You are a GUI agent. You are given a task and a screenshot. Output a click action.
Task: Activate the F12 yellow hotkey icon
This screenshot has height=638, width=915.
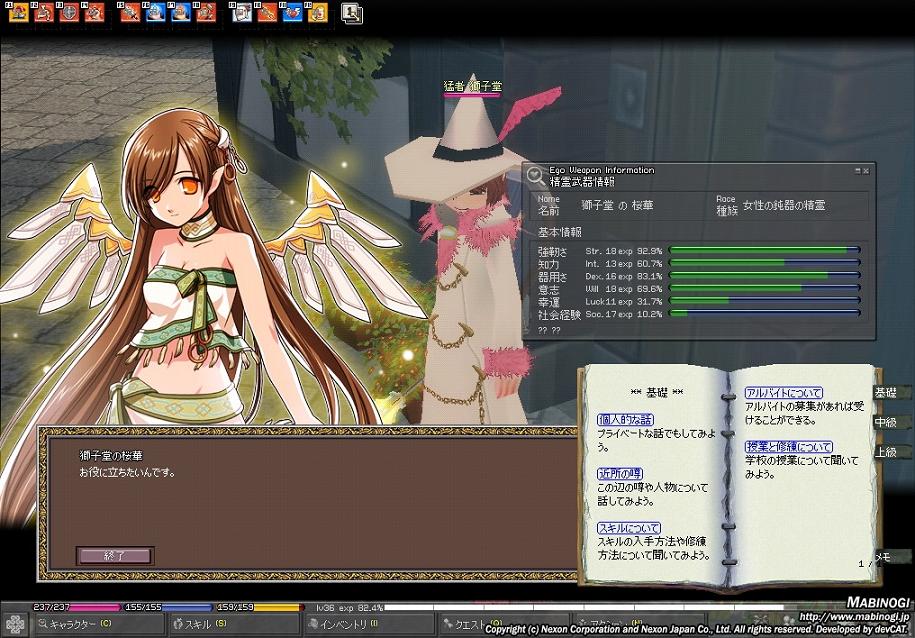tap(317, 12)
